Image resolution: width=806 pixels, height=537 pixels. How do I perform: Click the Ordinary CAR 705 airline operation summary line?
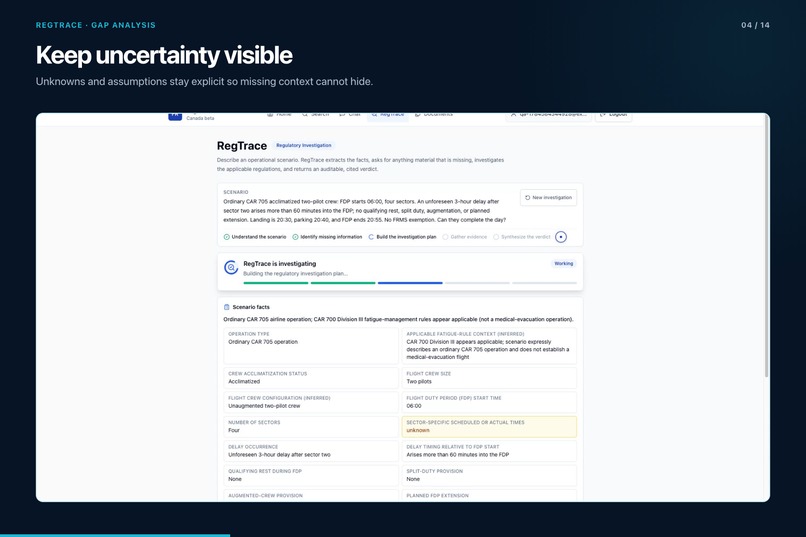398,319
